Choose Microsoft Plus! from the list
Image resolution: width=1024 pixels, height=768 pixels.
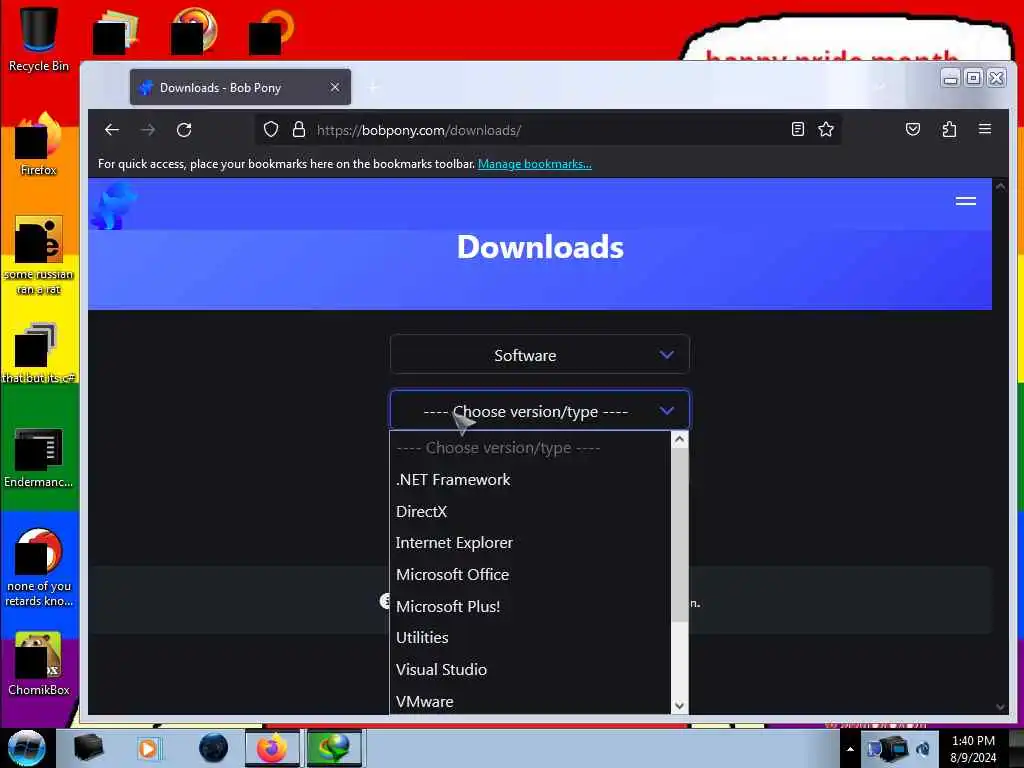530,606
